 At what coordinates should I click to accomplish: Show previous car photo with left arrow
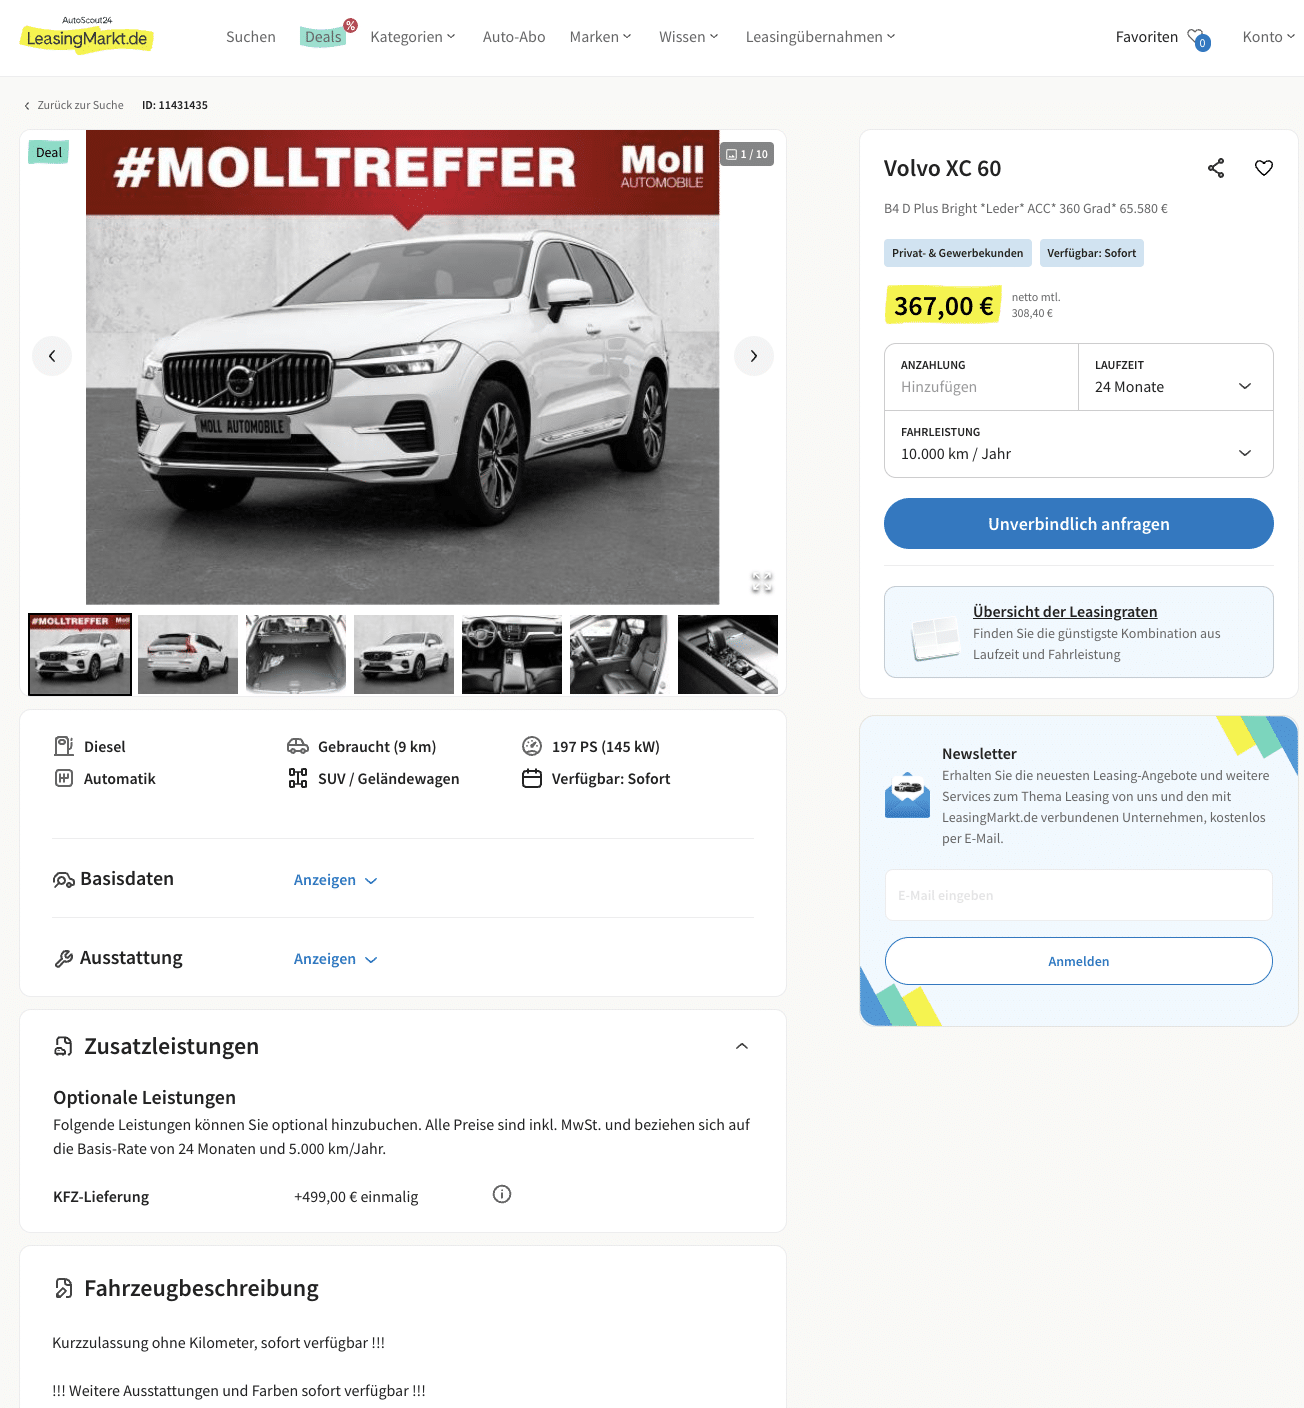tap(52, 356)
